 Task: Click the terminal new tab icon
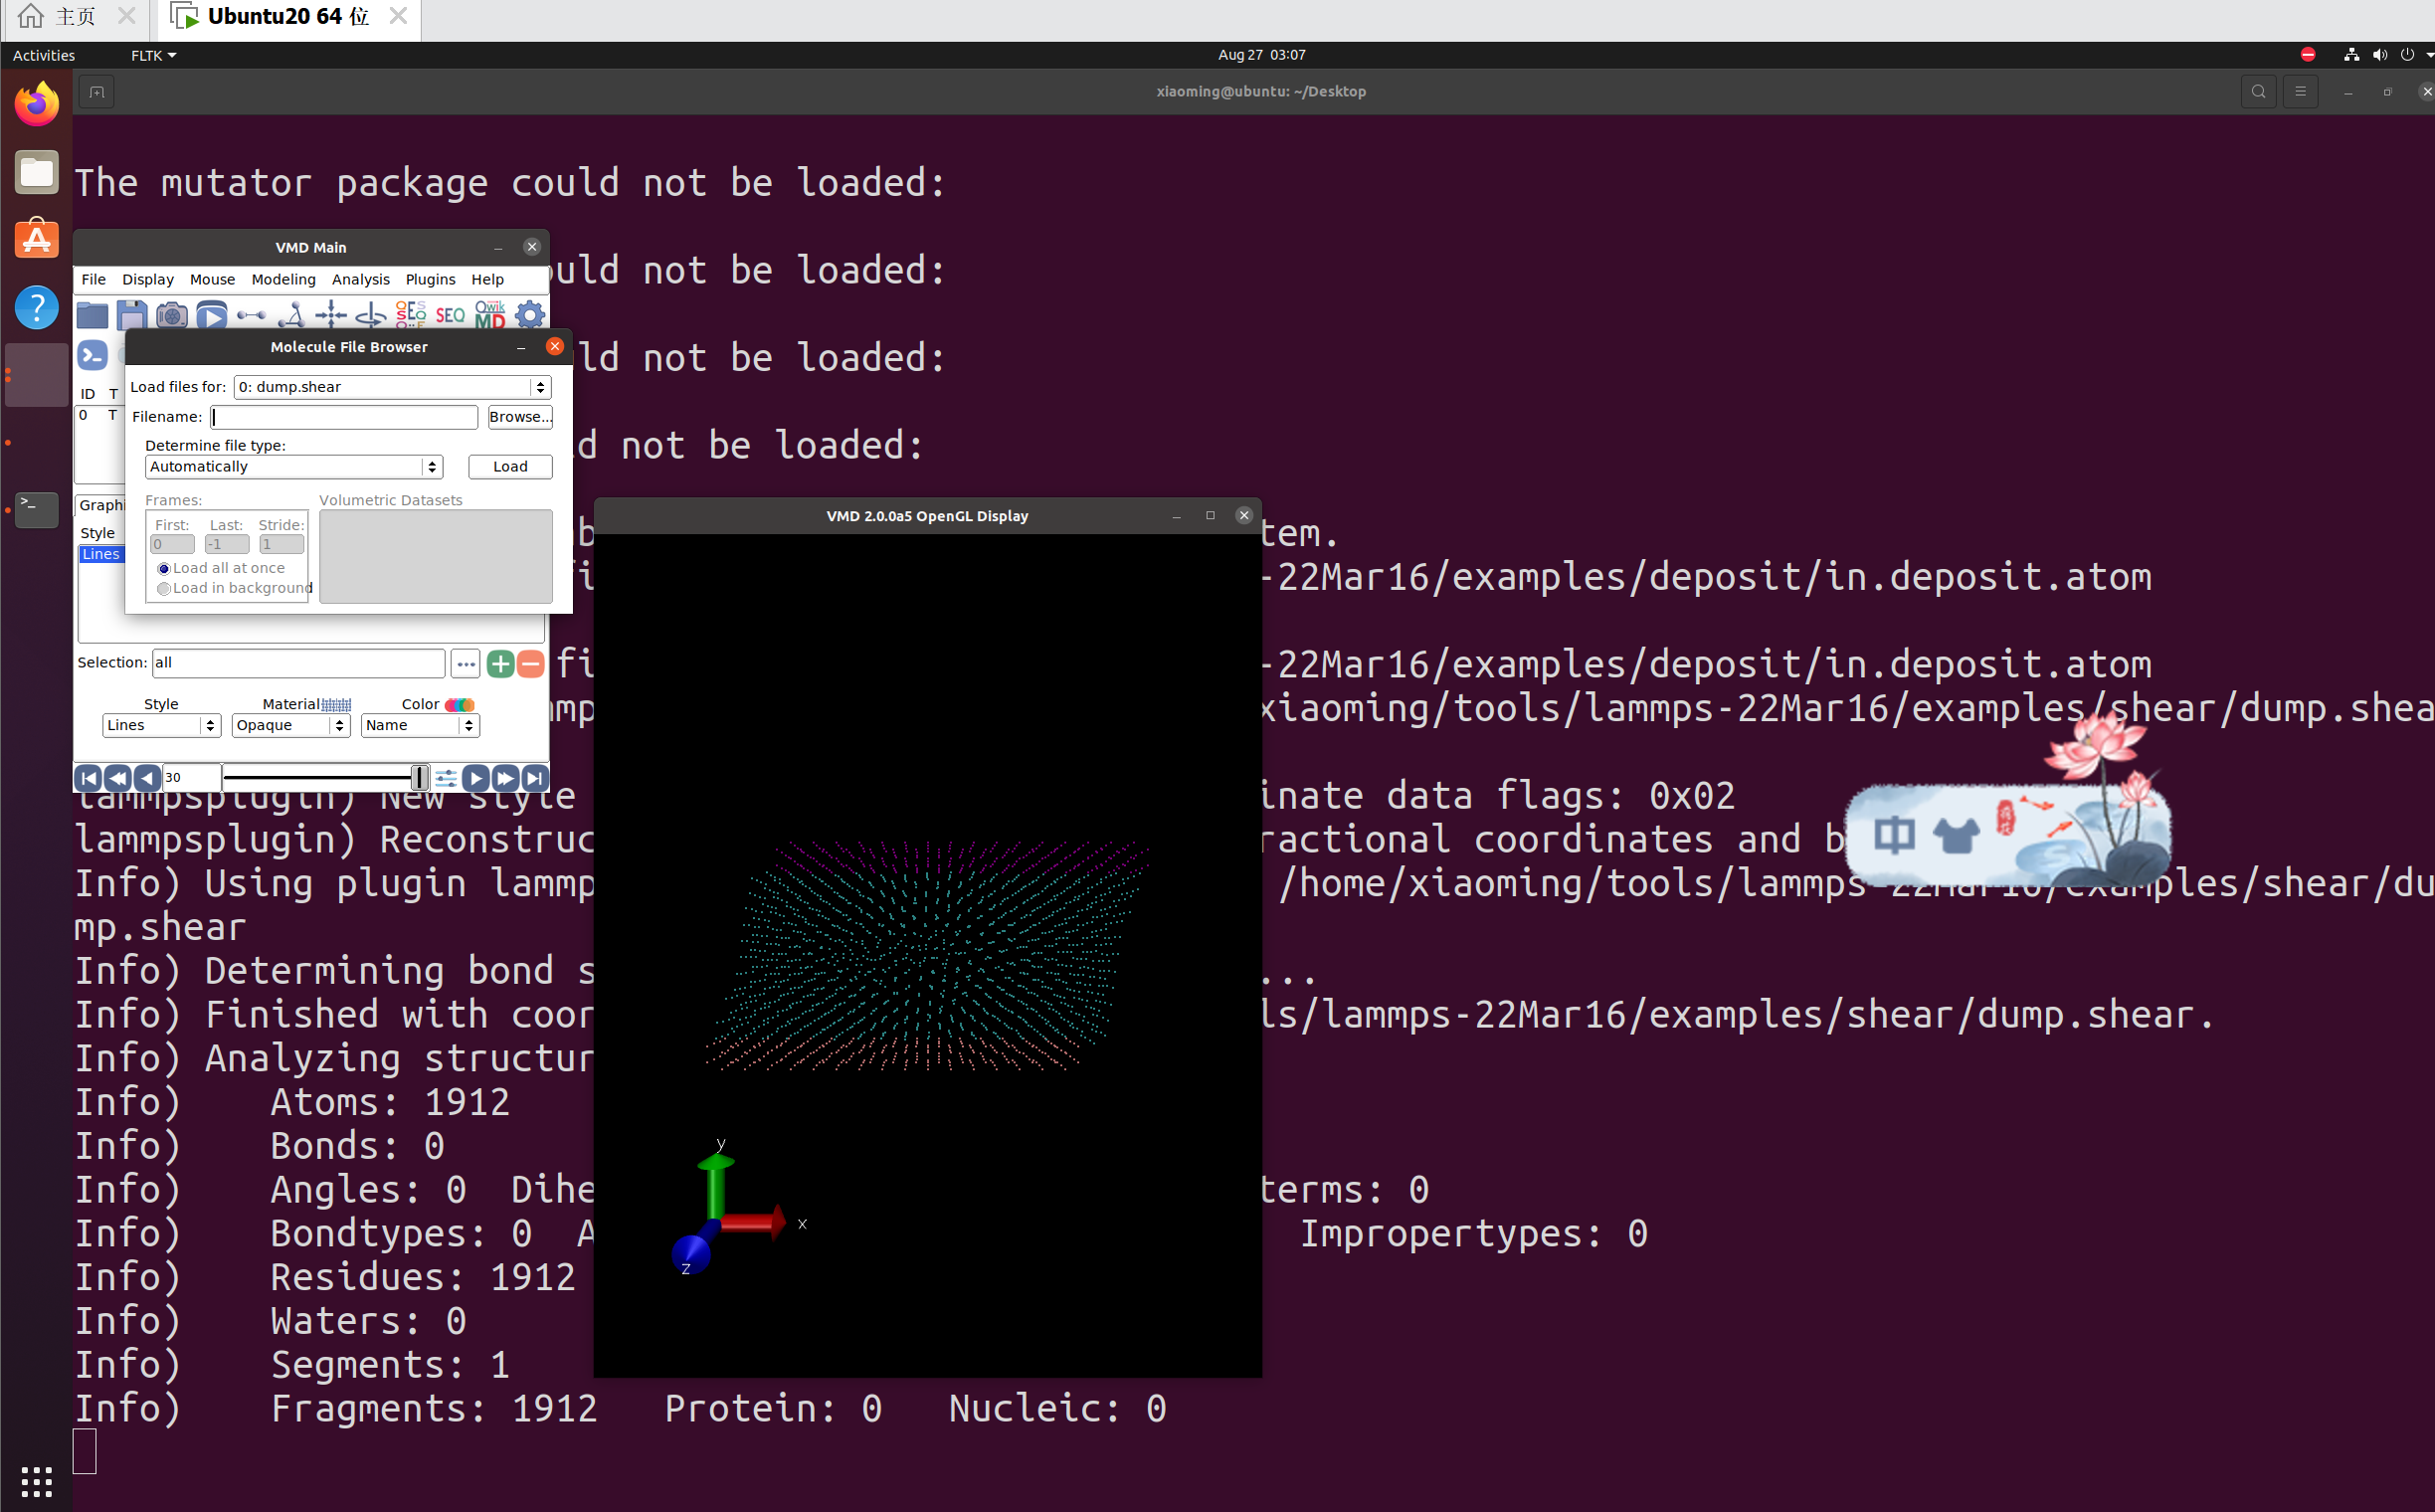pyautogui.click(x=96, y=92)
